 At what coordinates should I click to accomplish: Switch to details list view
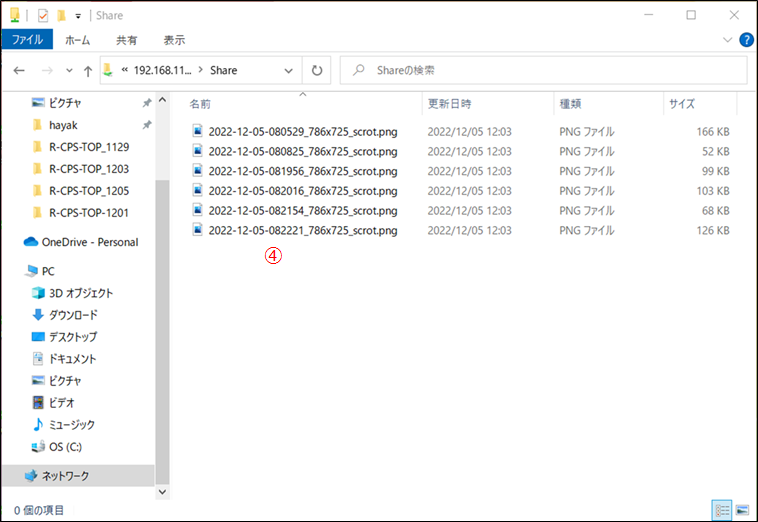click(723, 510)
